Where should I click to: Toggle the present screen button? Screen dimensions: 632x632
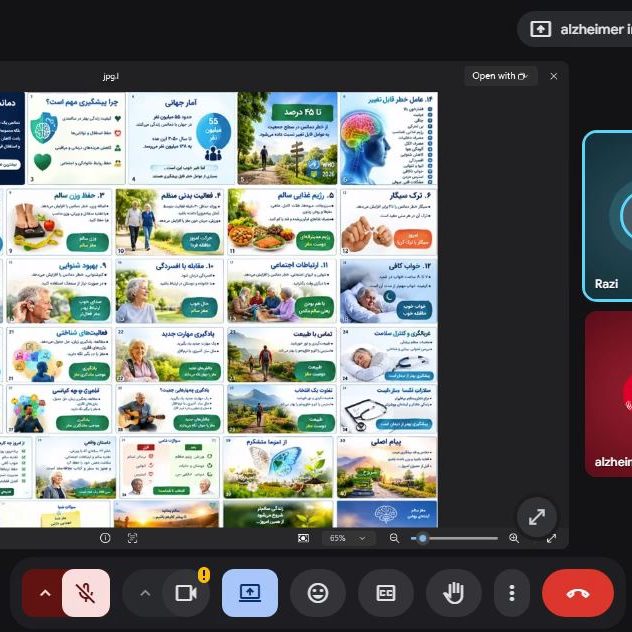coord(250,593)
